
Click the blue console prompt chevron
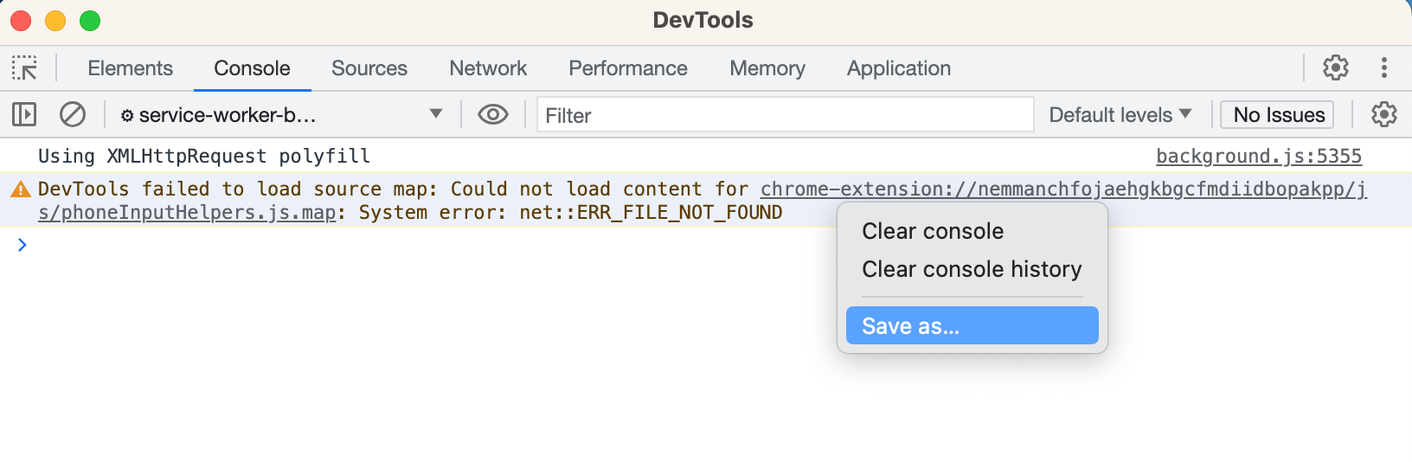(x=22, y=244)
